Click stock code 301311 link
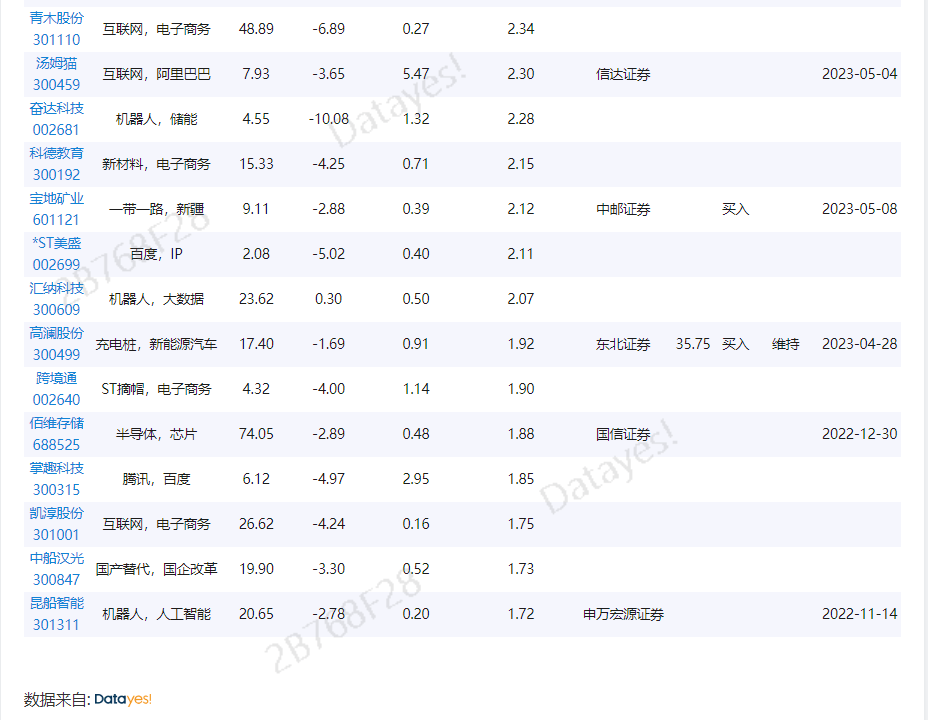928x720 pixels. (x=57, y=625)
